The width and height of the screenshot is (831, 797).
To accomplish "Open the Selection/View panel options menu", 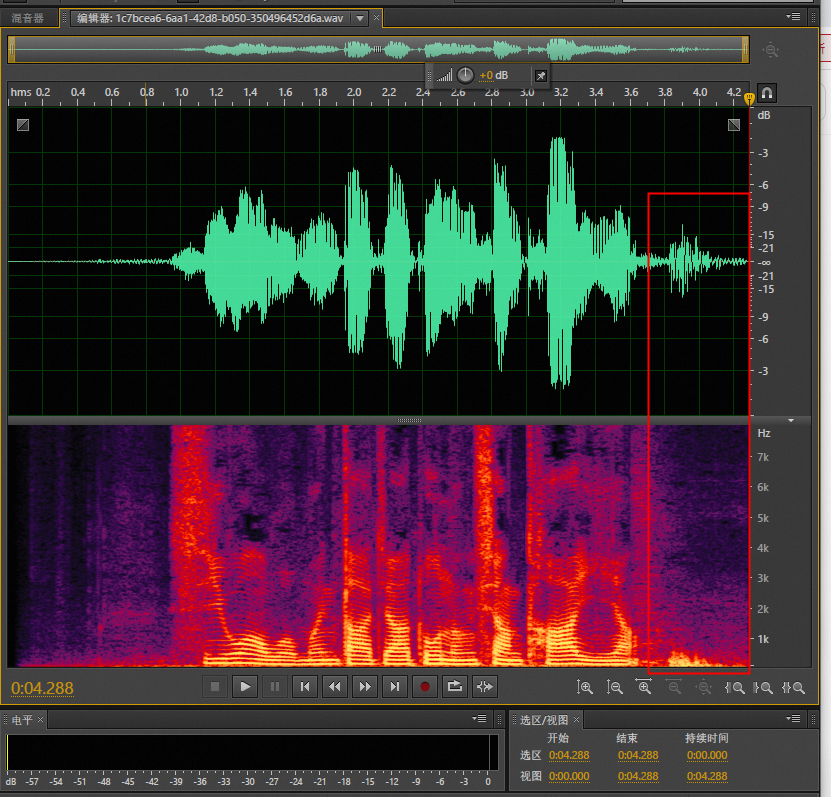I will (793, 719).
